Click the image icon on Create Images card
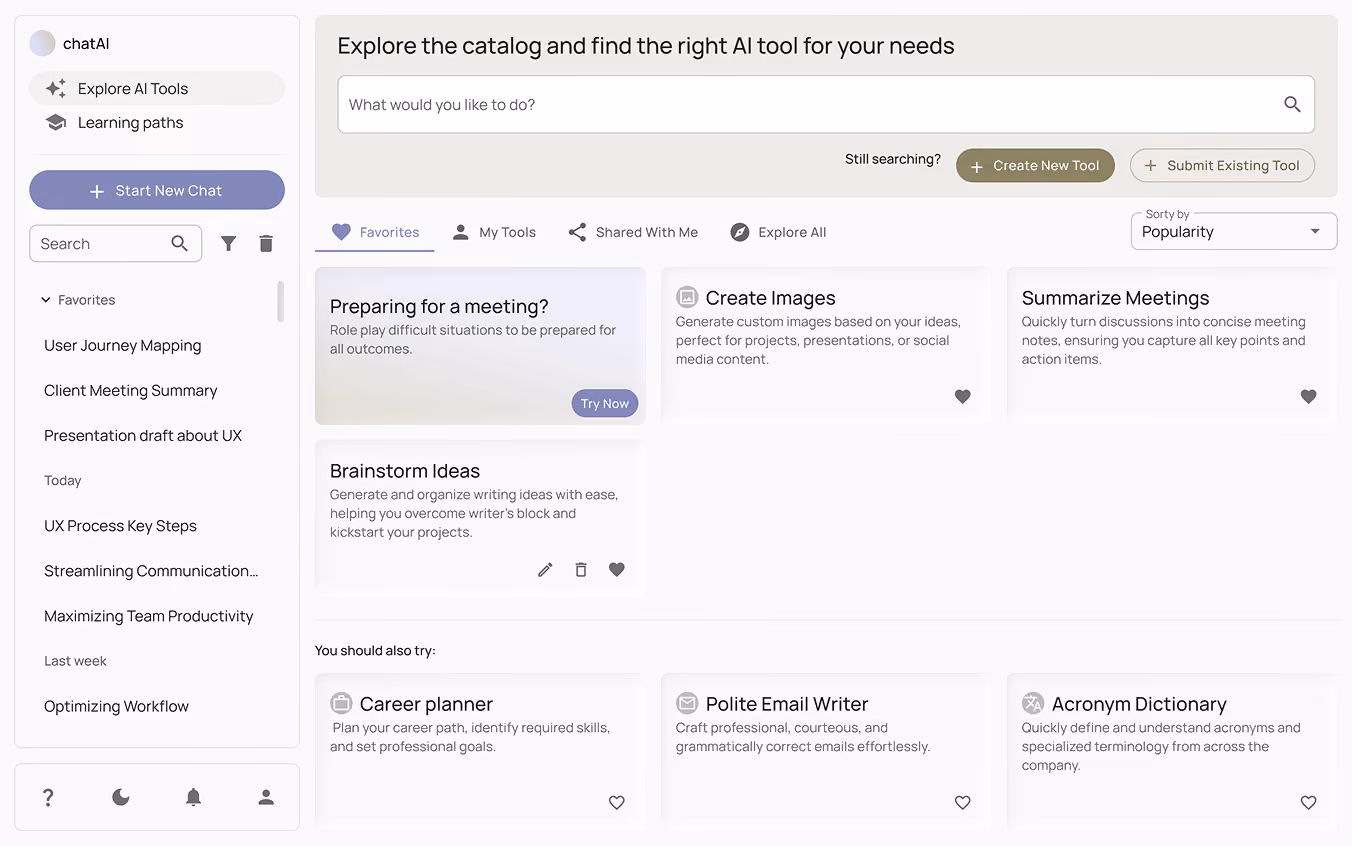Viewport: 1352px width, 846px height. tap(687, 297)
